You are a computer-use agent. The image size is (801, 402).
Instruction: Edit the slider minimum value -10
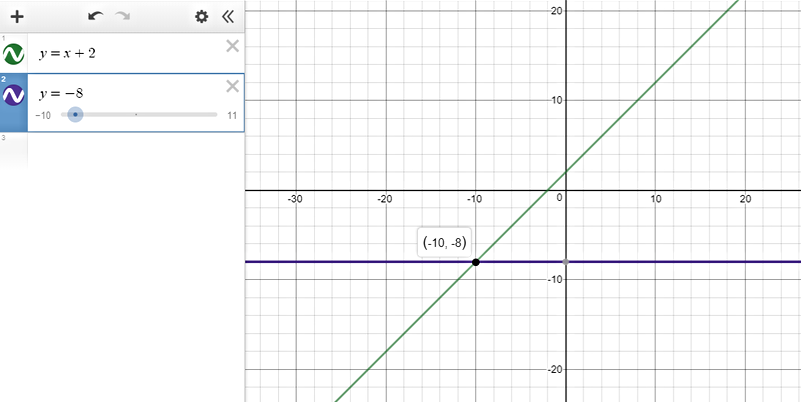click(43, 116)
